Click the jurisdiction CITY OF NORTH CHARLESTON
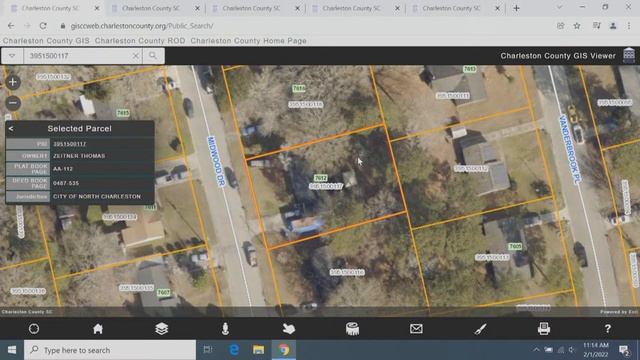Image resolution: width=640 pixels, height=360 pixels. pyautogui.click(x=97, y=196)
